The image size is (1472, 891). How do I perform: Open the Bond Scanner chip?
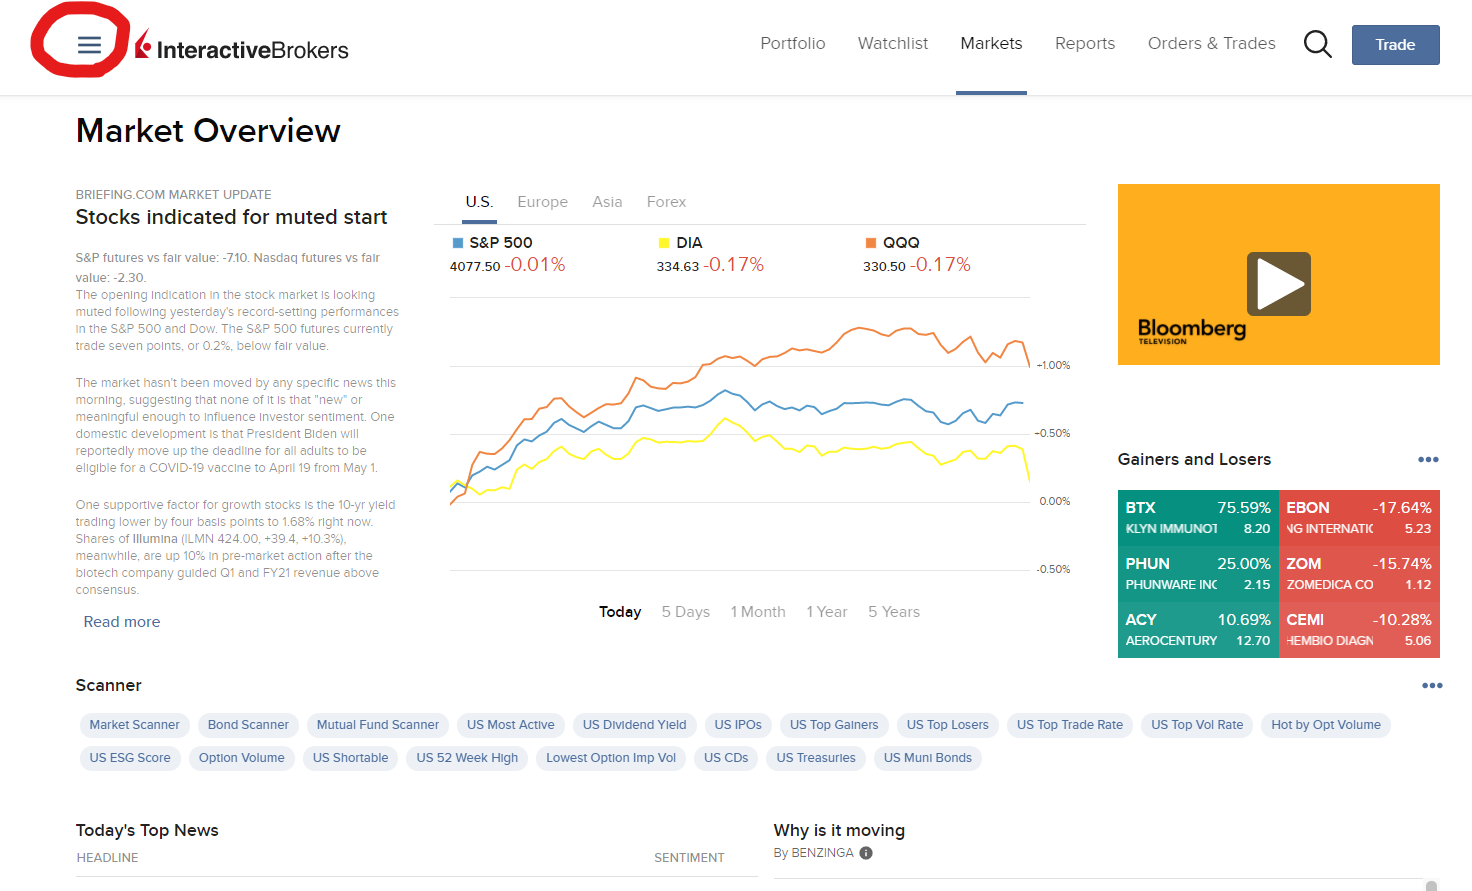(x=248, y=725)
